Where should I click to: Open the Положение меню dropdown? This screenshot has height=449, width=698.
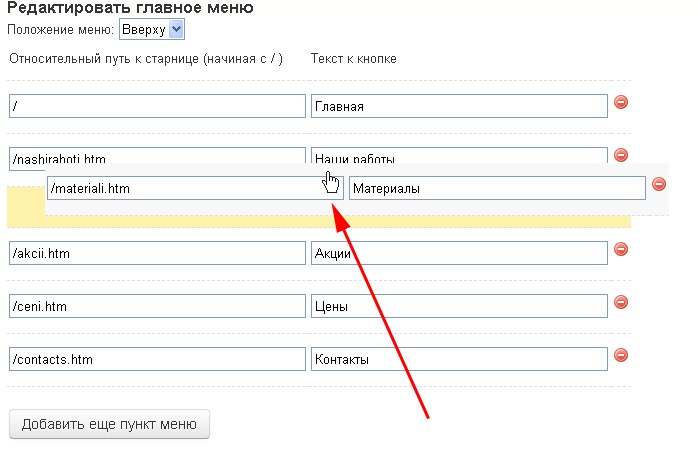point(152,30)
